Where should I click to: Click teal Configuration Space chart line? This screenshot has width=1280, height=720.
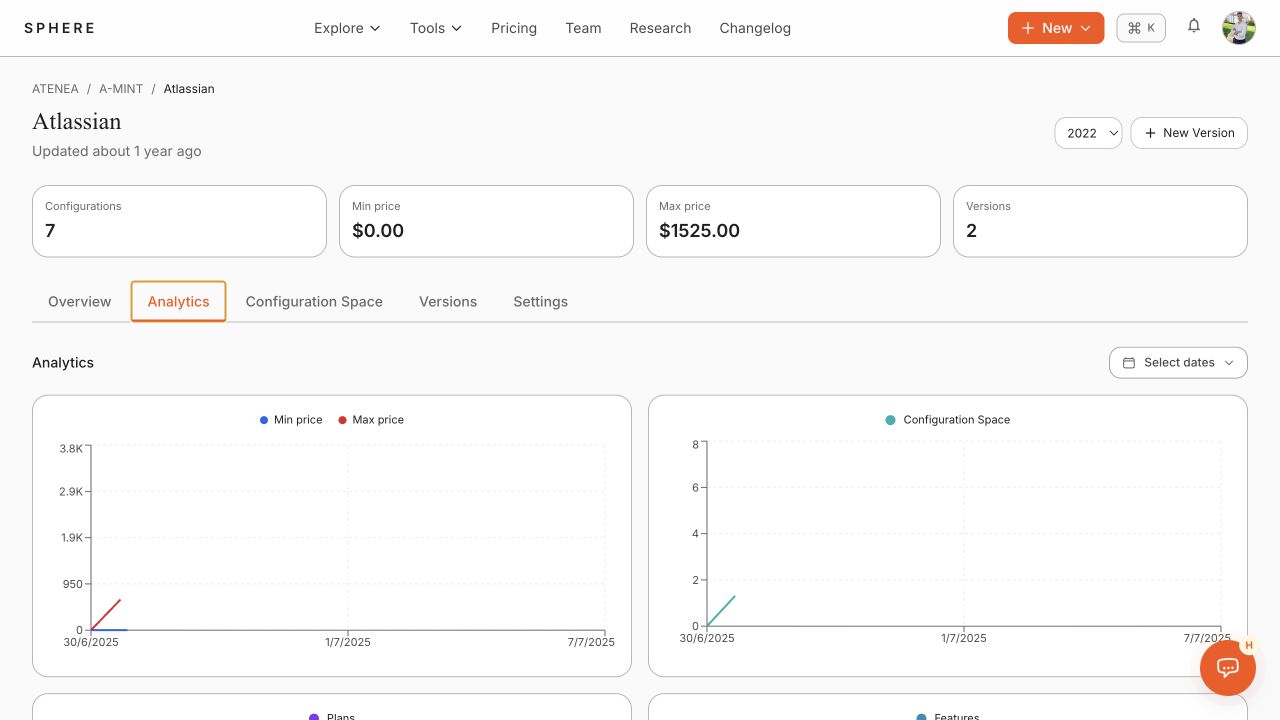[721, 611]
